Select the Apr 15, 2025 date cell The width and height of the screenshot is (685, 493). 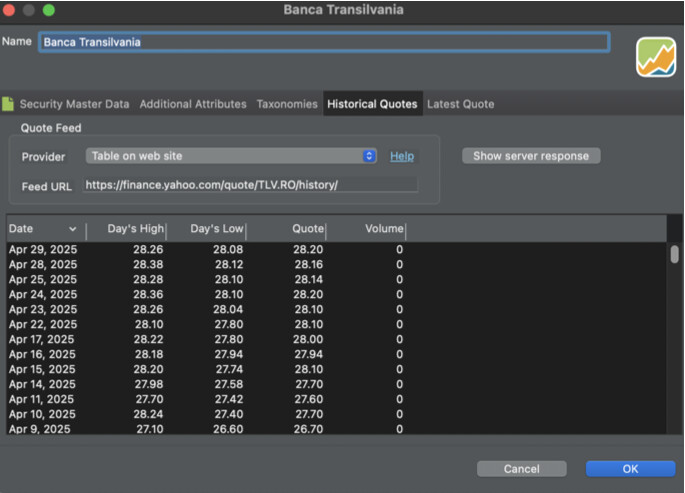coord(42,369)
